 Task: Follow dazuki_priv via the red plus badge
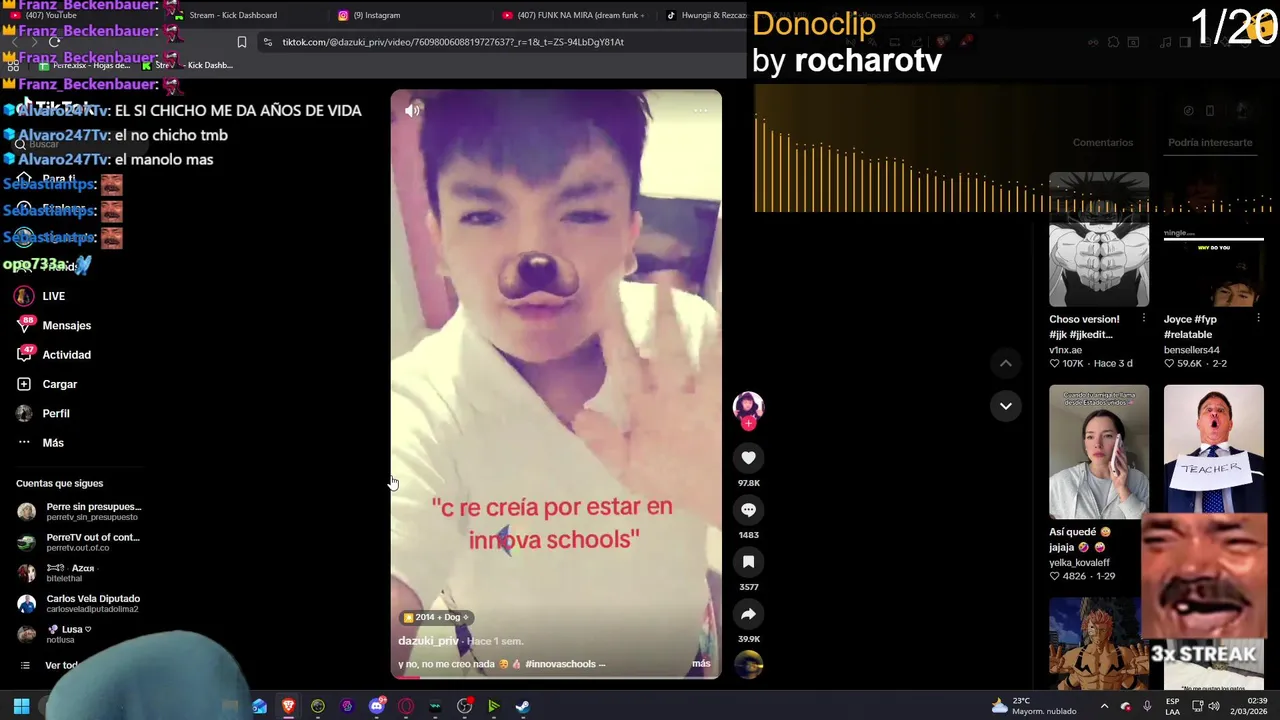coord(748,423)
